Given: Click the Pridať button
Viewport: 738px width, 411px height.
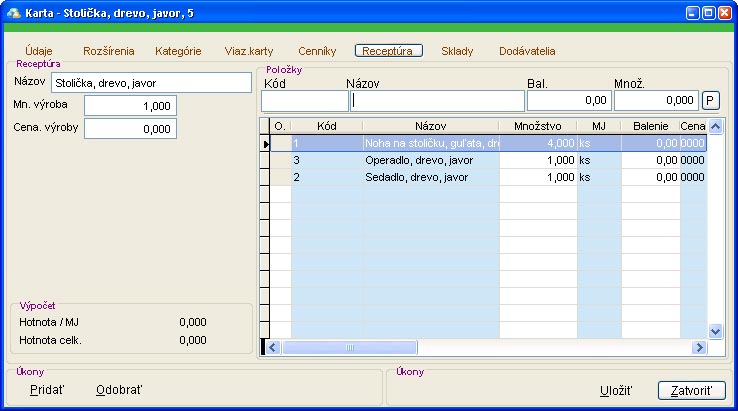Looking at the screenshot, I should click(45, 389).
